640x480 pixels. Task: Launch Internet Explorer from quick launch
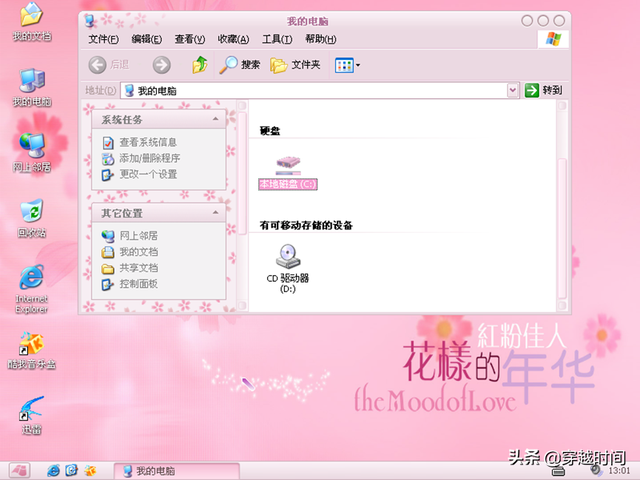(x=53, y=471)
